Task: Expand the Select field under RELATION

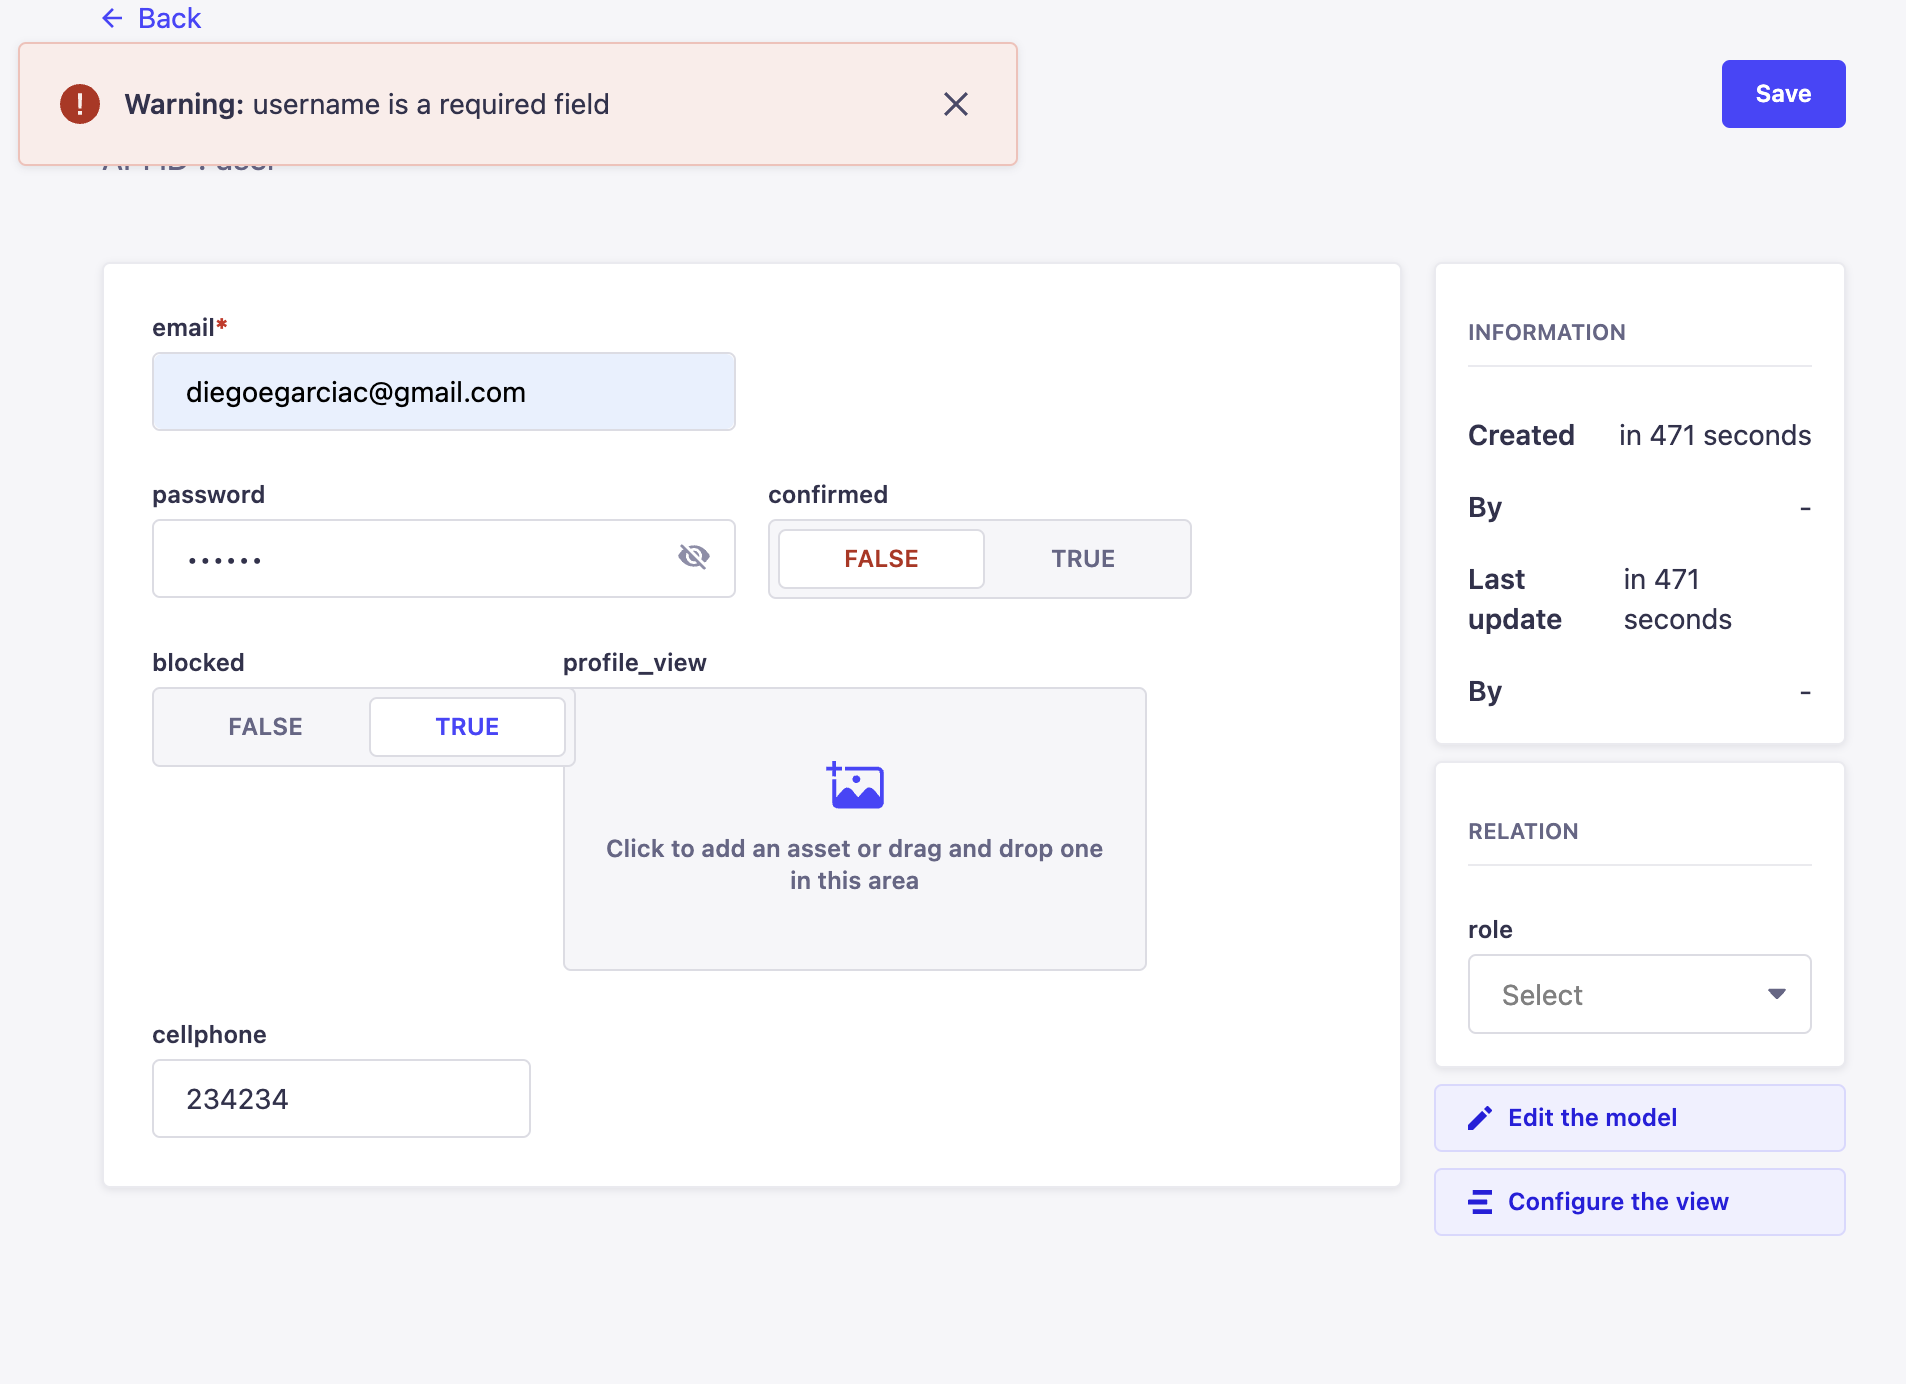Action: coord(1637,994)
